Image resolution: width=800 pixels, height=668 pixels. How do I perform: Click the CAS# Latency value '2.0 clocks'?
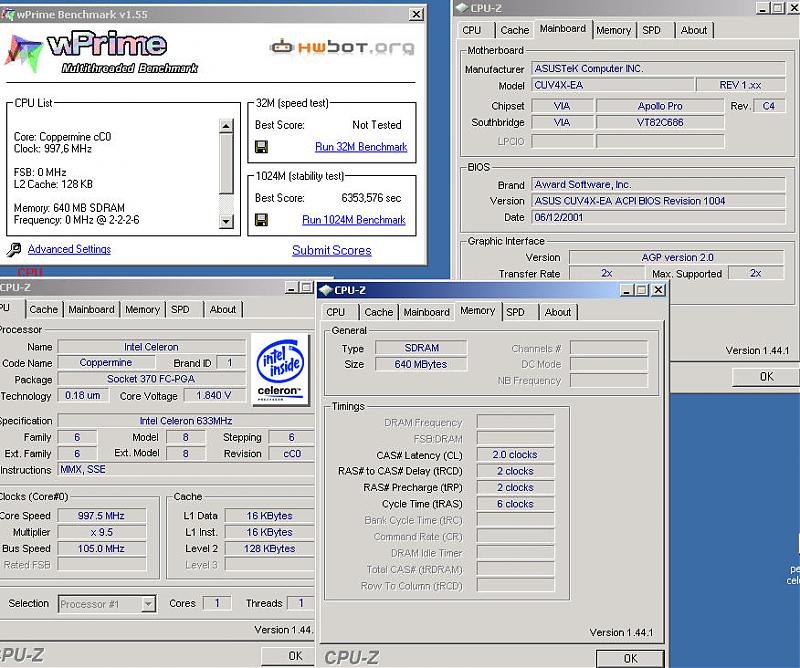(515, 455)
